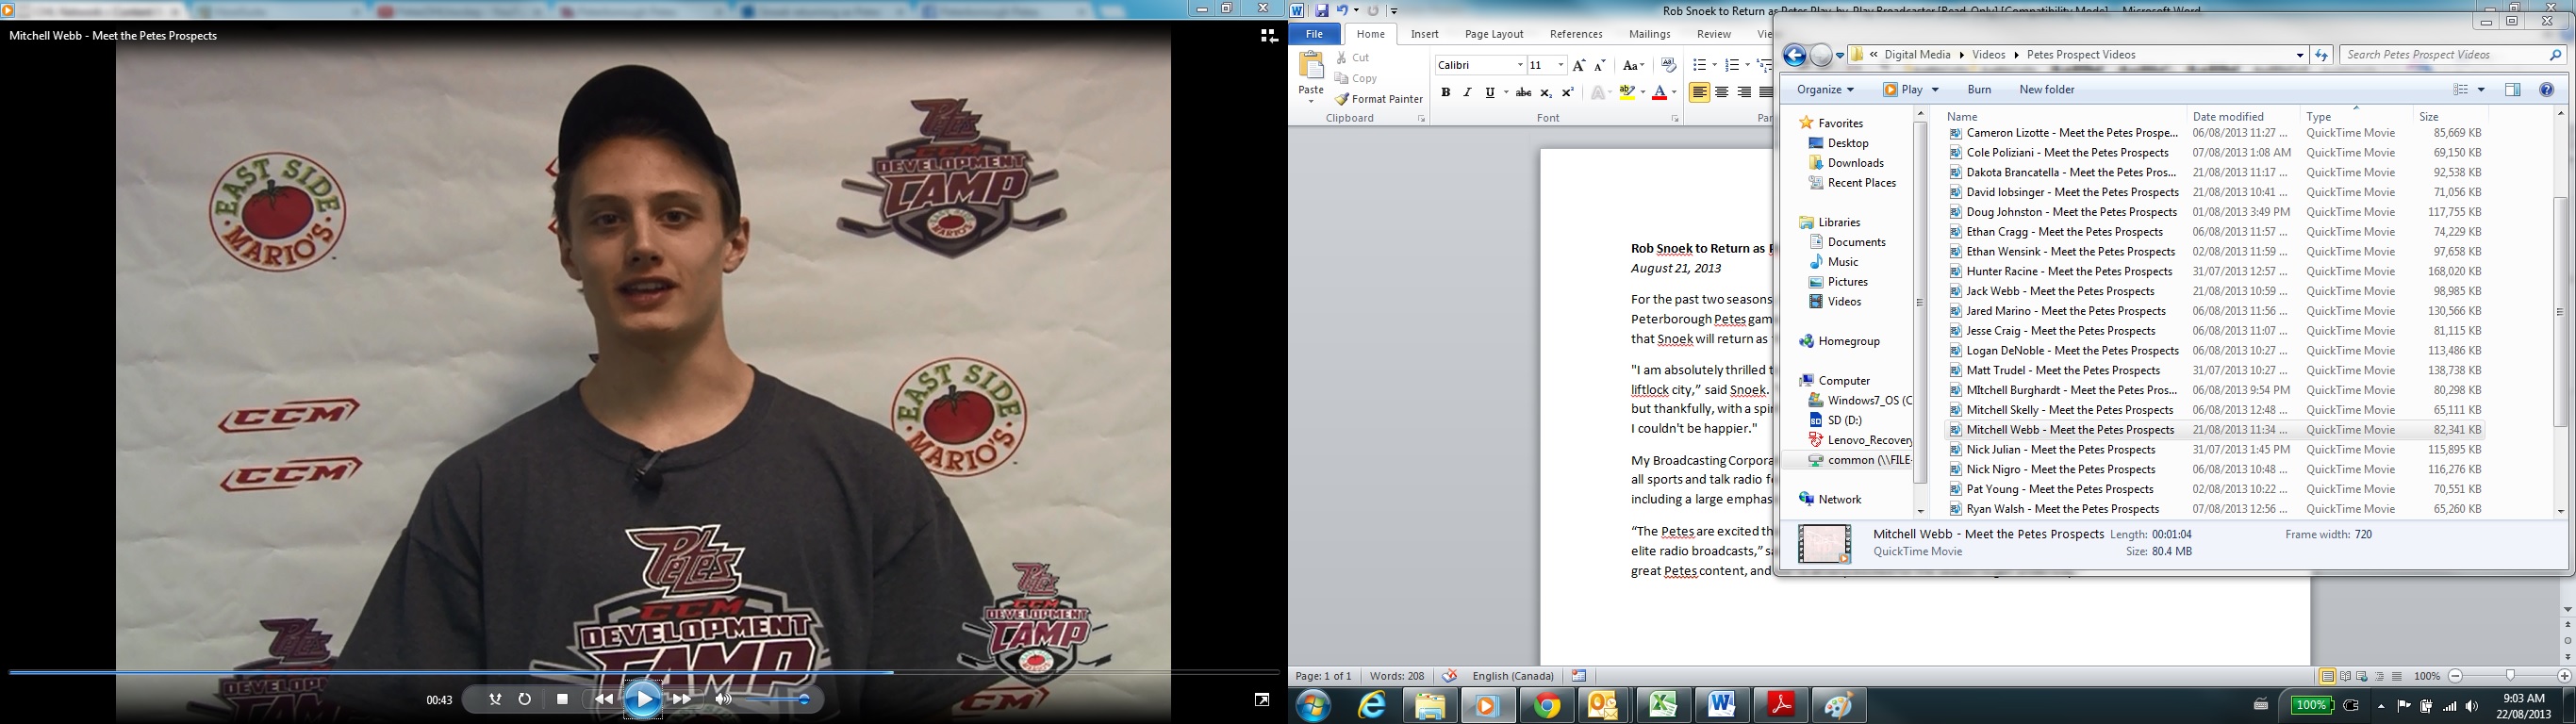2576x724 pixels.
Task: Switch media player to Now Playing library view
Action: pos(1268,36)
